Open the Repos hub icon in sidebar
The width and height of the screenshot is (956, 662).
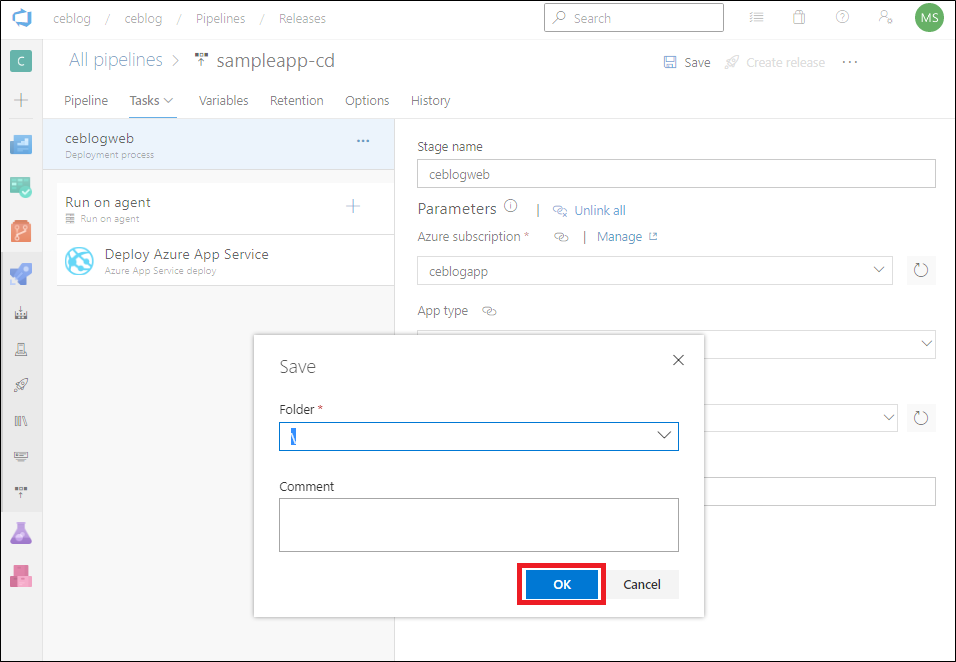pos(21,231)
